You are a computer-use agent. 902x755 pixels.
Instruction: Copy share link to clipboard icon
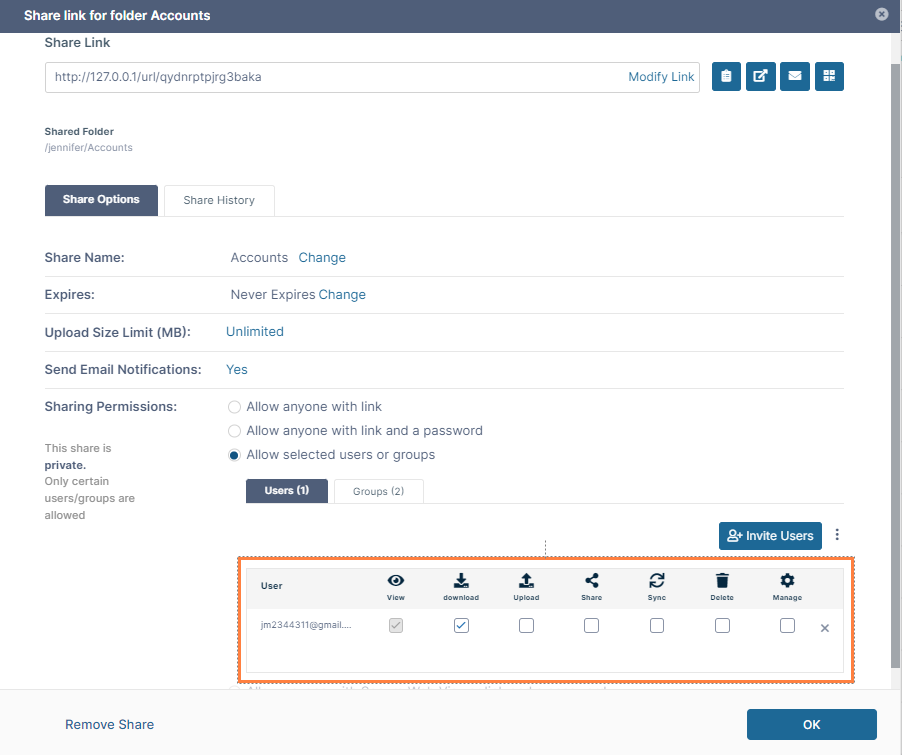coord(726,77)
